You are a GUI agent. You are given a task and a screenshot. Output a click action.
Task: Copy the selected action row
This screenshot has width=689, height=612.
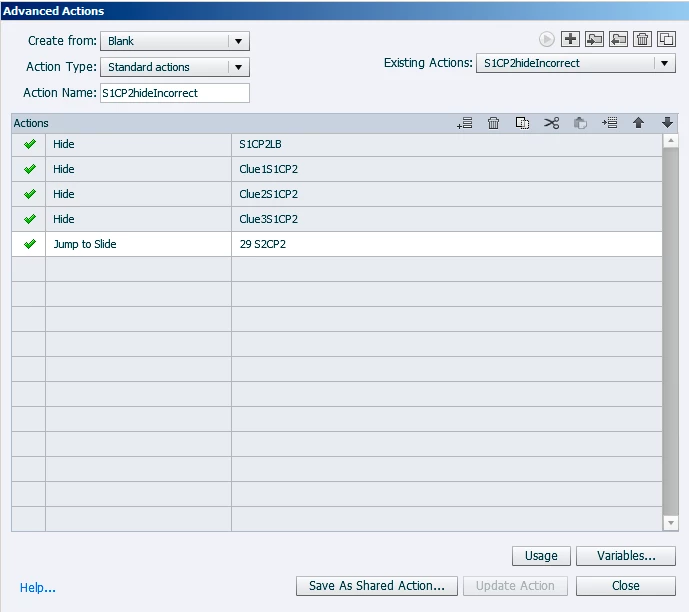[x=522, y=123]
